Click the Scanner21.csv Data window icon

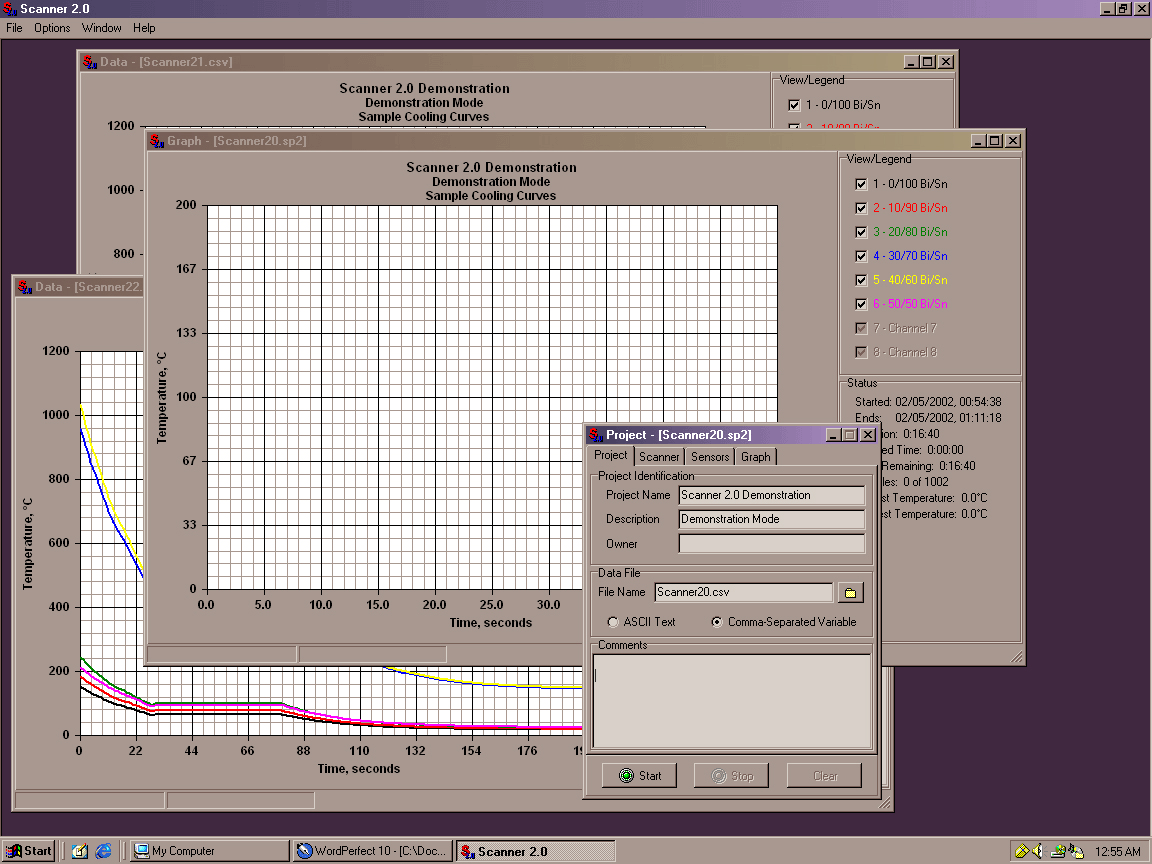[89, 62]
